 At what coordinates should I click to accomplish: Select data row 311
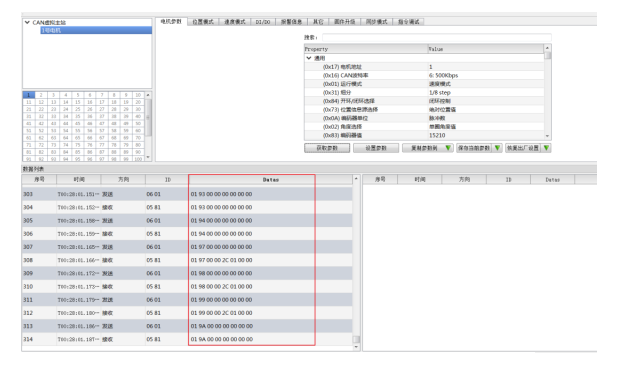[187, 300]
